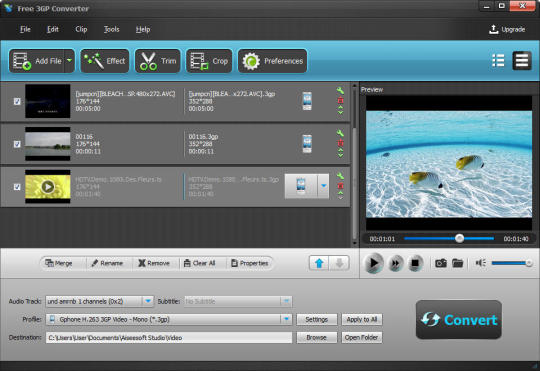Uncheck the HDTVDemo video row checkbox
This screenshot has height=371, width=540.
click(17, 187)
